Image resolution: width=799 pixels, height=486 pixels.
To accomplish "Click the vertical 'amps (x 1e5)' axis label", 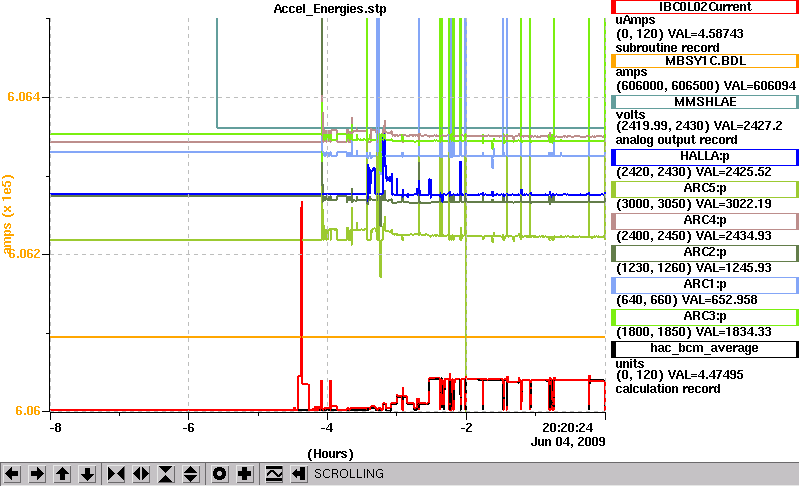I will 8,214.
